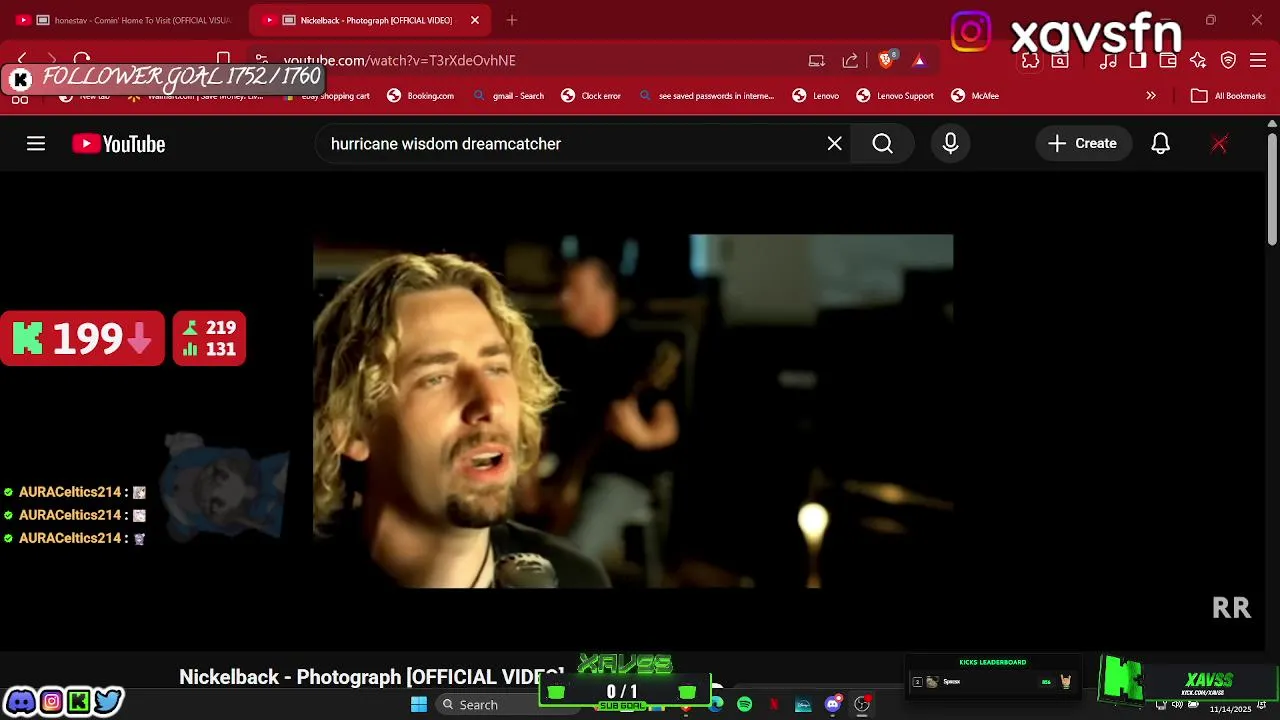Open the gmail - Search bookmark
The height and width of the screenshot is (720, 1280).
click(x=509, y=96)
